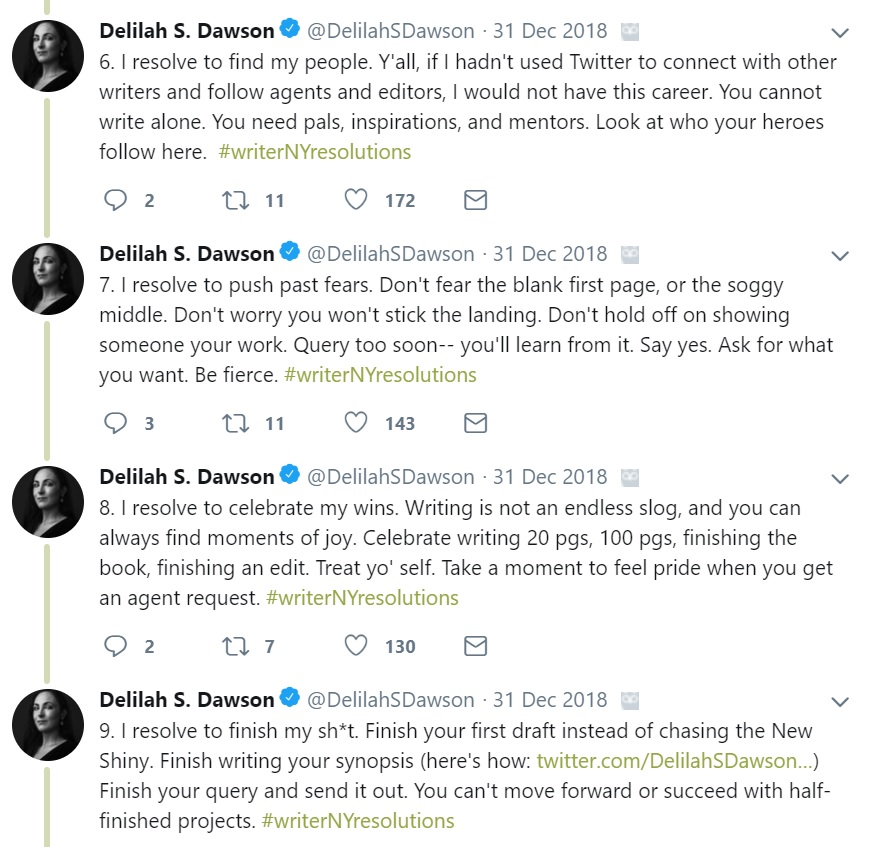Expand the options caret on tweet 7
This screenshot has height=847, width=871.
coord(840,255)
